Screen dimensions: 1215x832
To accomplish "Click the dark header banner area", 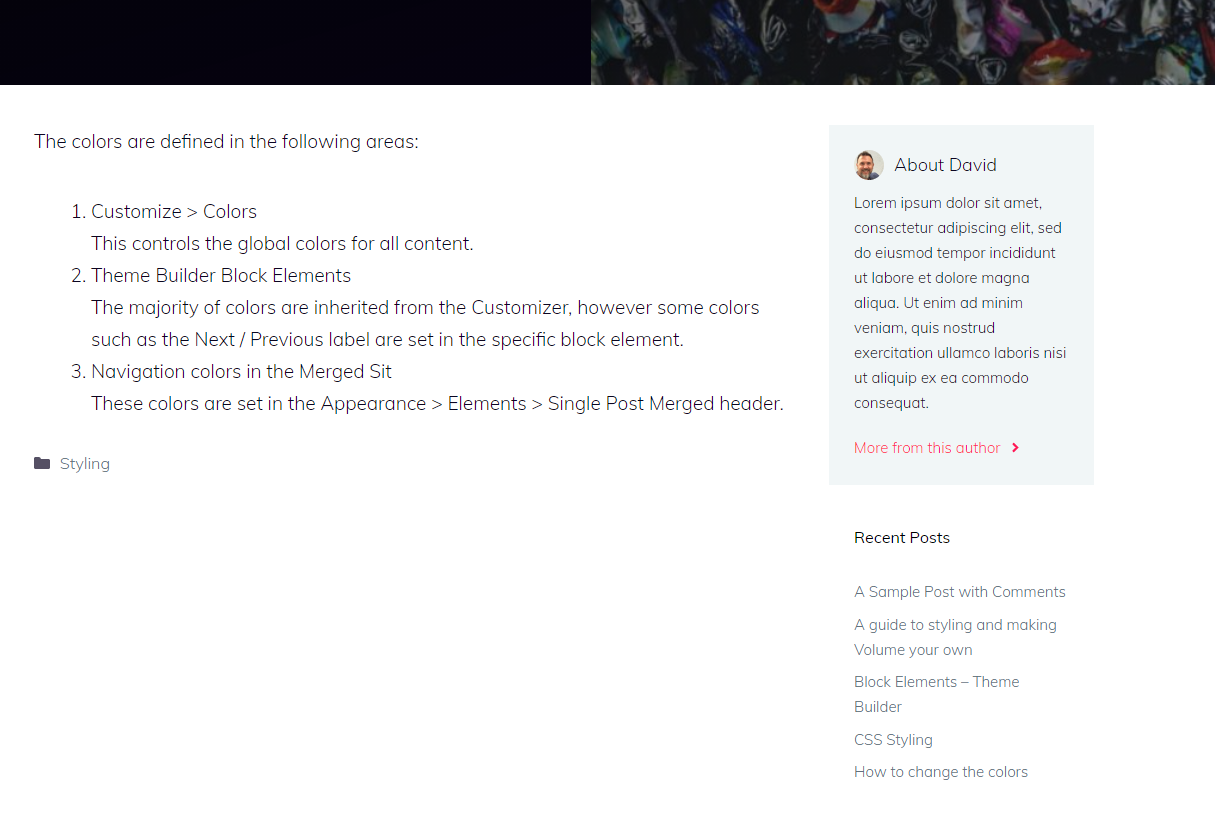I will (x=295, y=42).
